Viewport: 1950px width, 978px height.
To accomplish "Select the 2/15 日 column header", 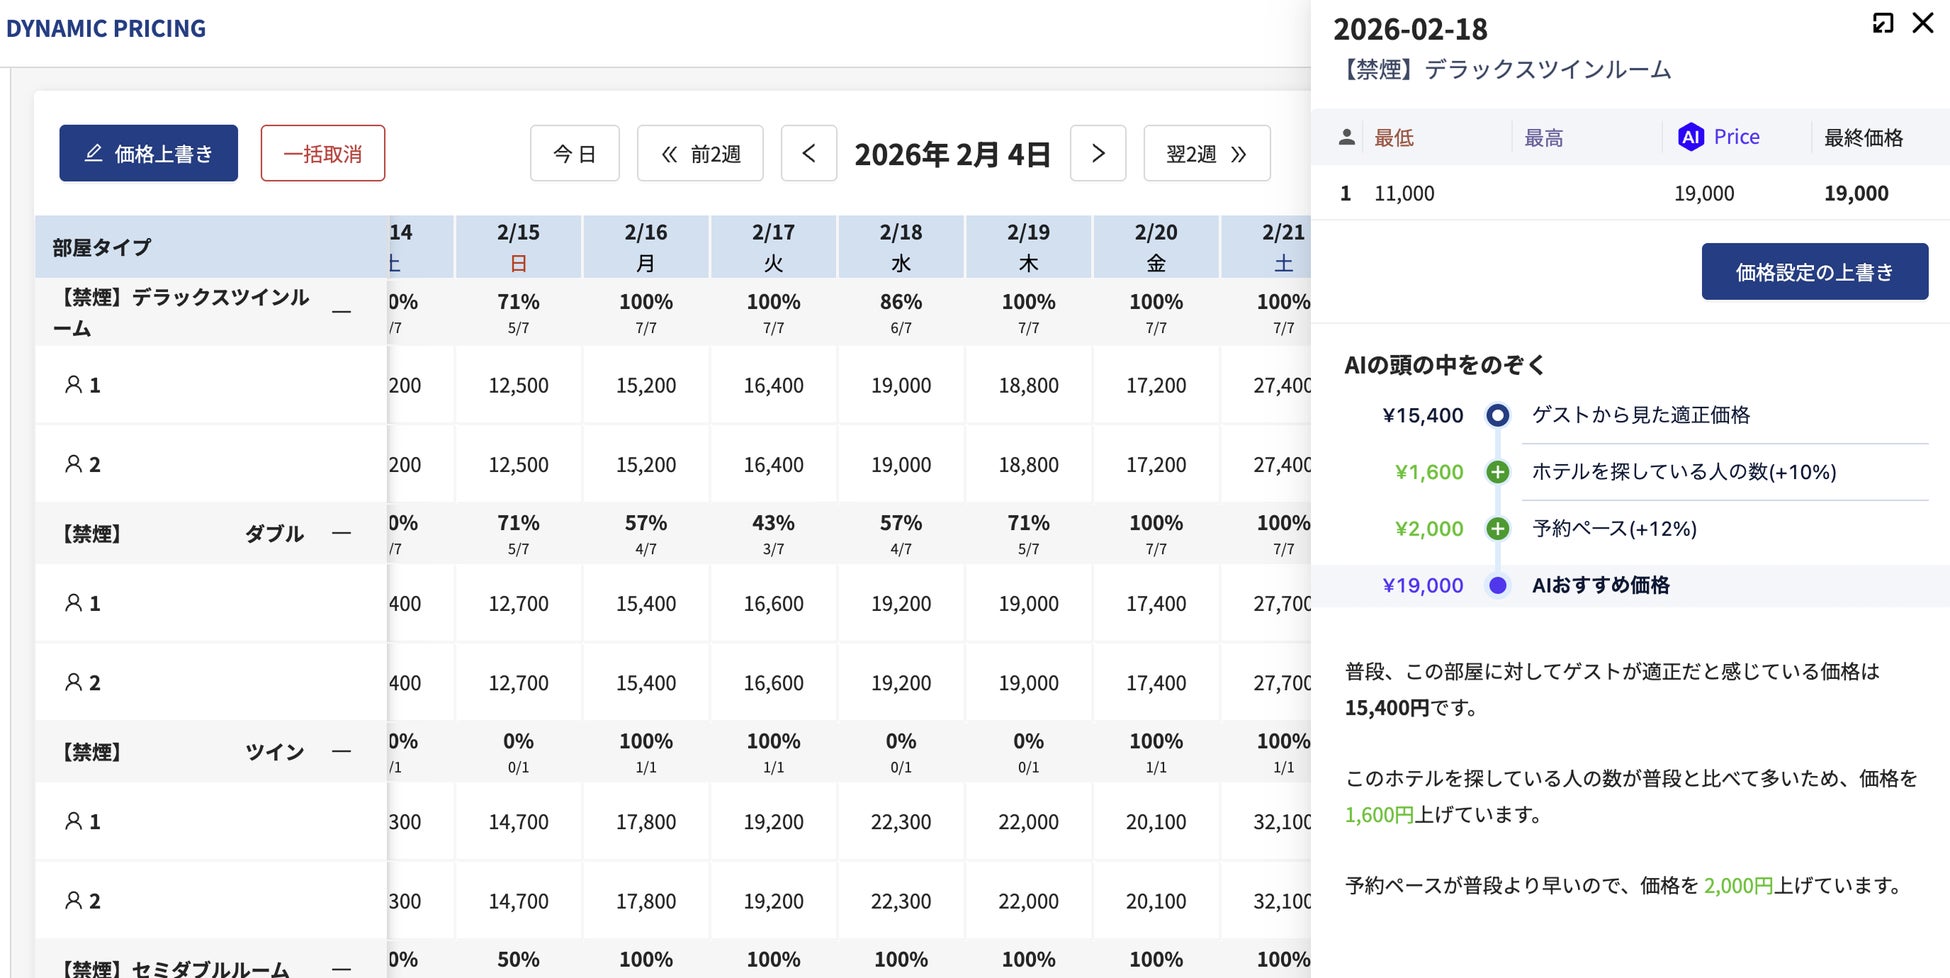I will (518, 247).
